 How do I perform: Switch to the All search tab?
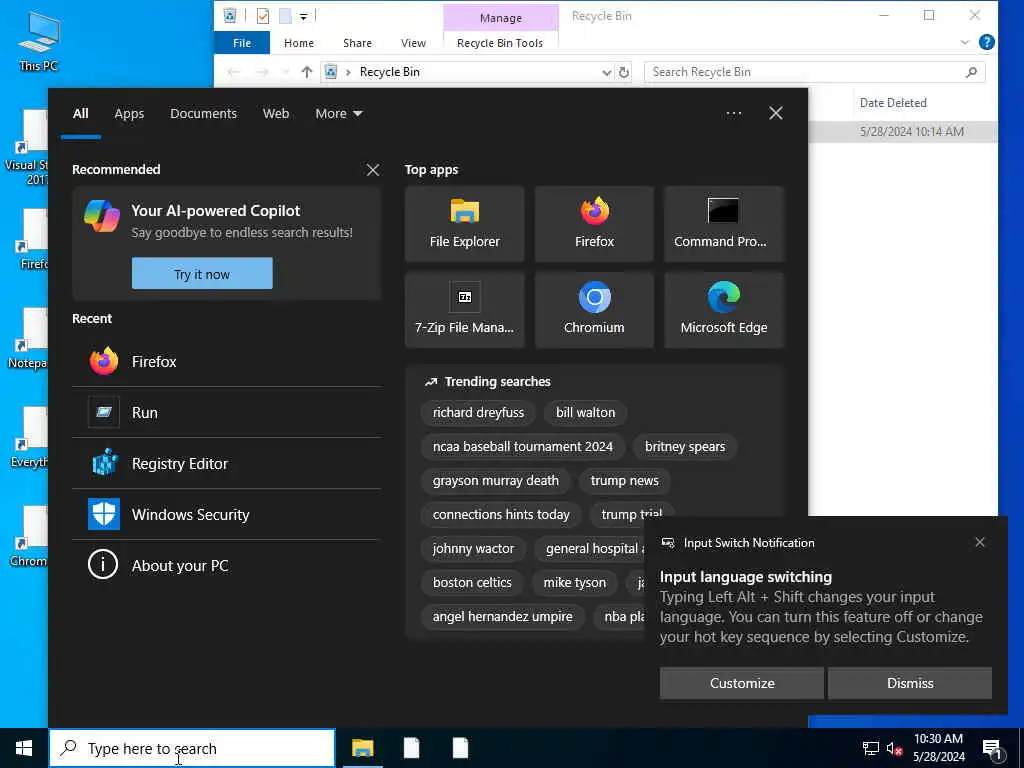point(80,114)
